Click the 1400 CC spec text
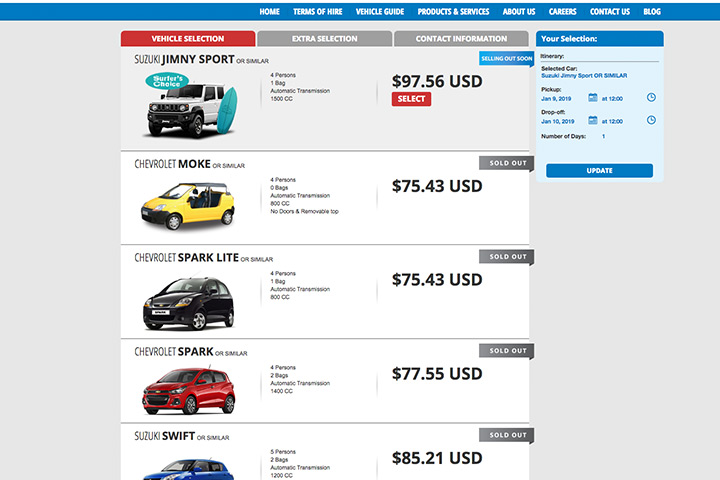The width and height of the screenshot is (720, 480). click(x=281, y=391)
